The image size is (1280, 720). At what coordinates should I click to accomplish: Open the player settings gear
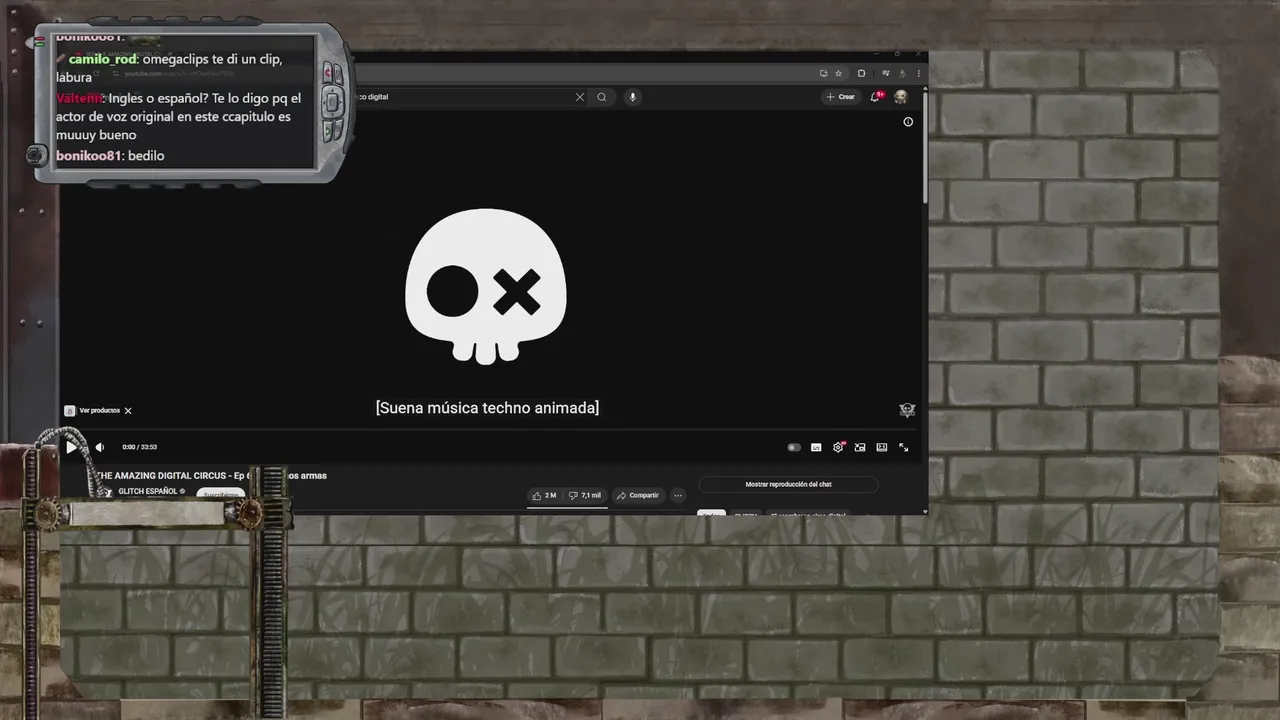(838, 447)
